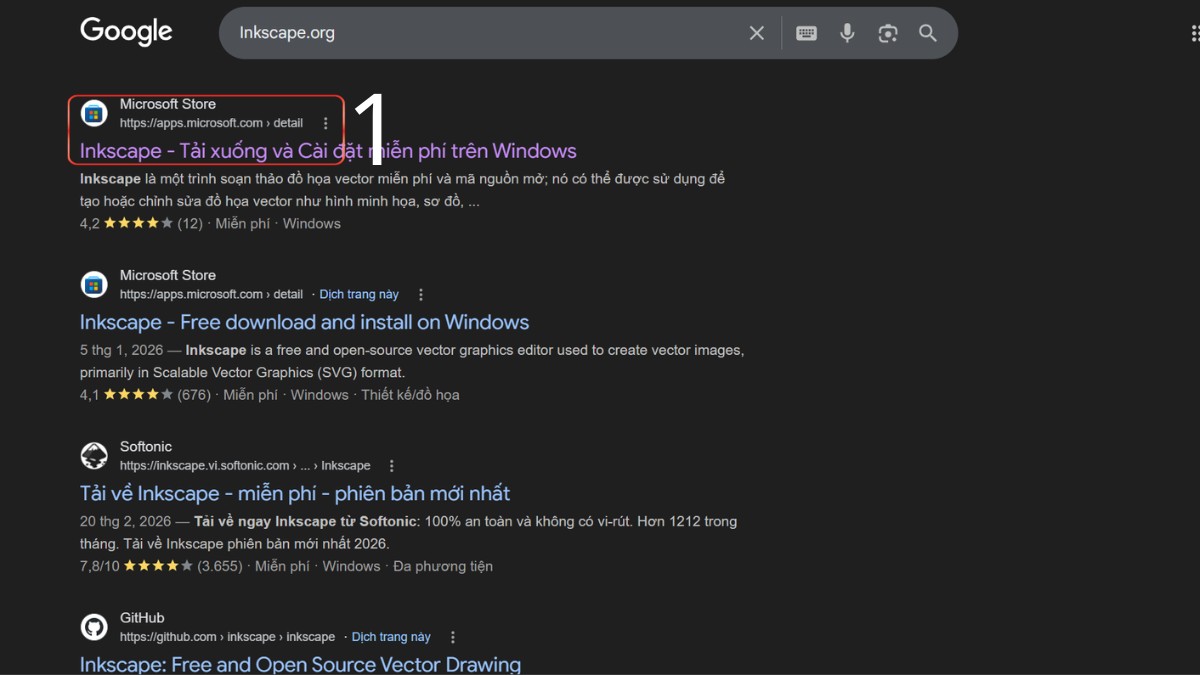Open the three-dot menu on first Microsoft Store result
The height and width of the screenshot is (675, 1200).
coord(325,122)
